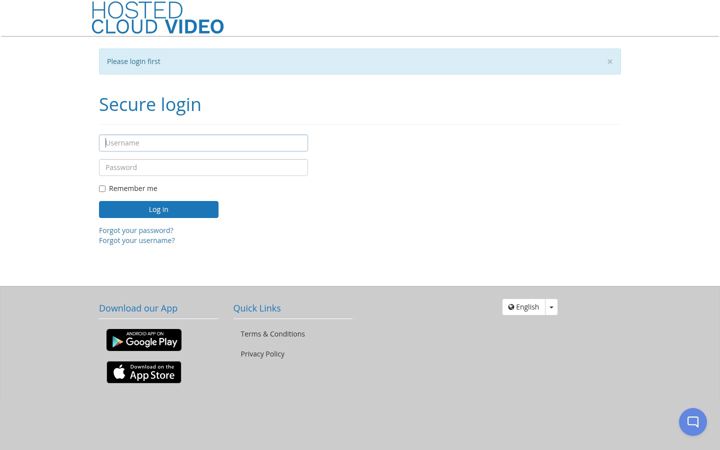Select the Password input field
Viewport: 720px width, 450px height.
203,168
